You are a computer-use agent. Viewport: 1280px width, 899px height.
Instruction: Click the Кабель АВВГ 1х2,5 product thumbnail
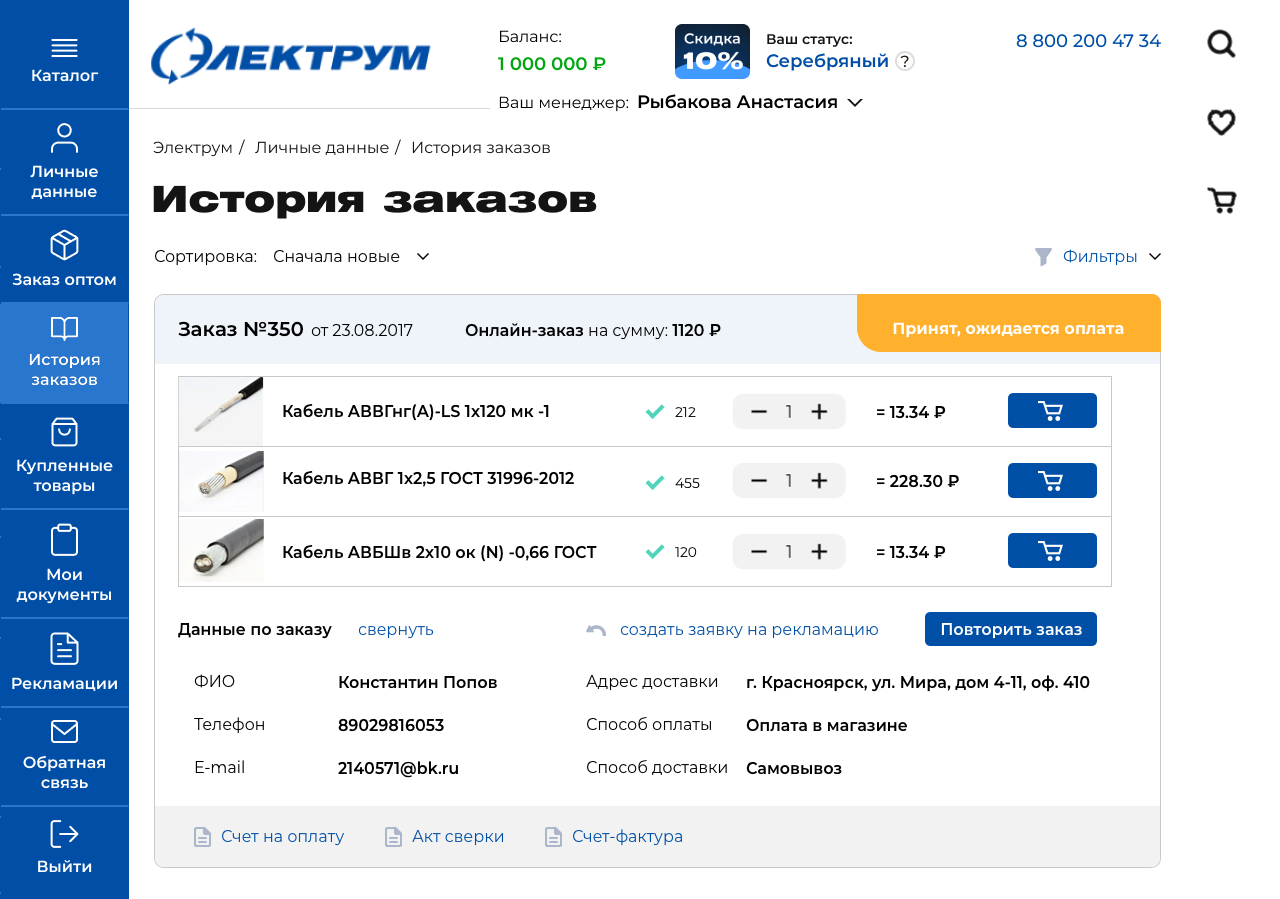(x=221, y=481)
